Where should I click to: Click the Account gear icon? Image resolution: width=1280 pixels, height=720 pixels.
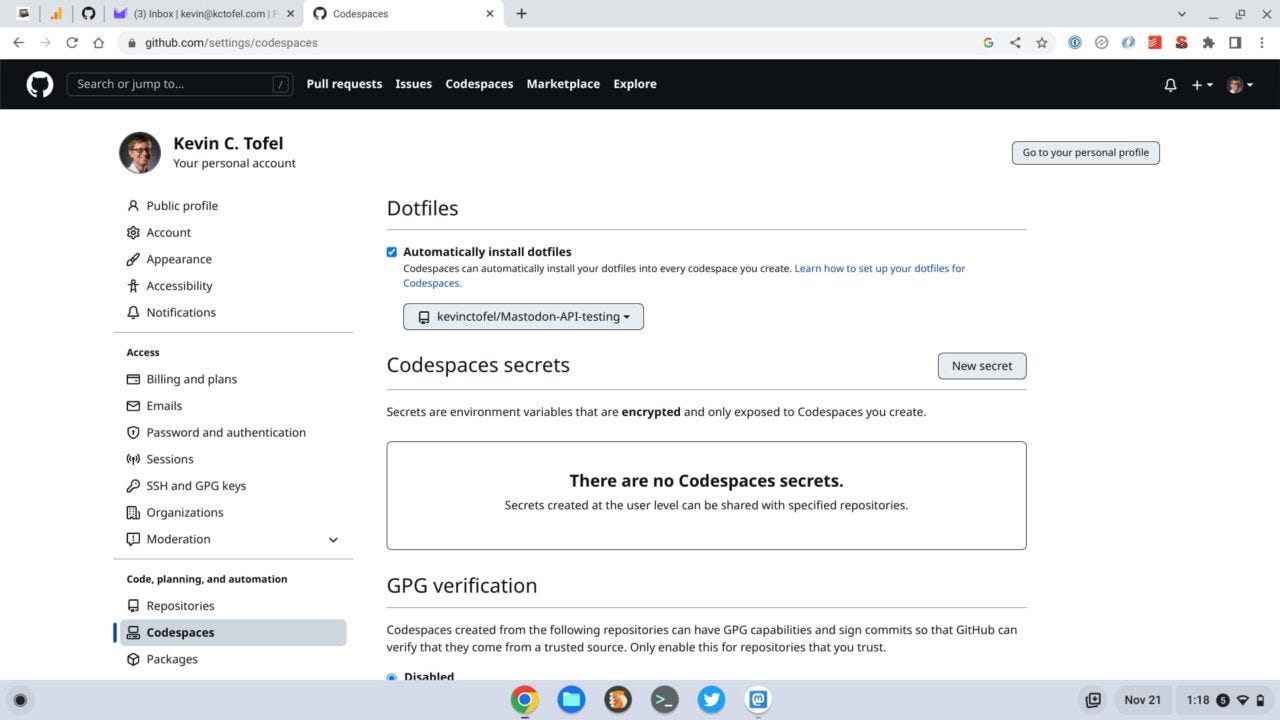[133, 233]
